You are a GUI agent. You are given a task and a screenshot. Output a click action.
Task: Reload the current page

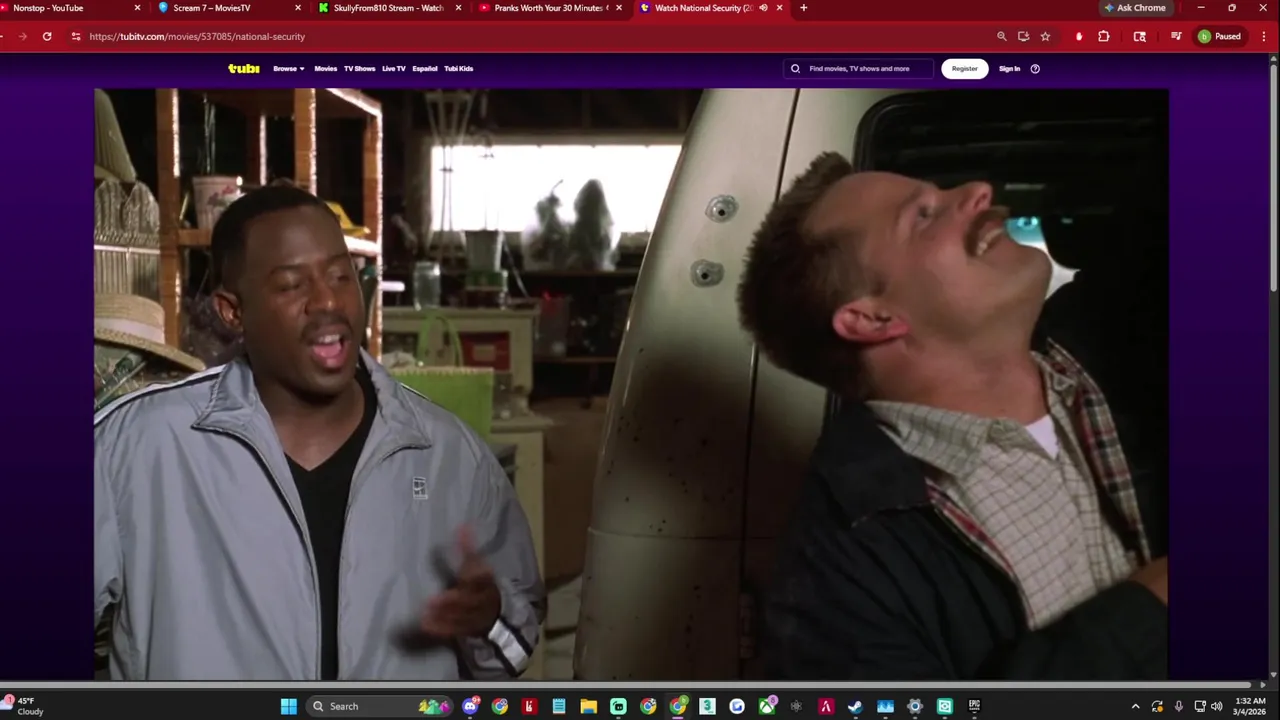tap(47, 36)
